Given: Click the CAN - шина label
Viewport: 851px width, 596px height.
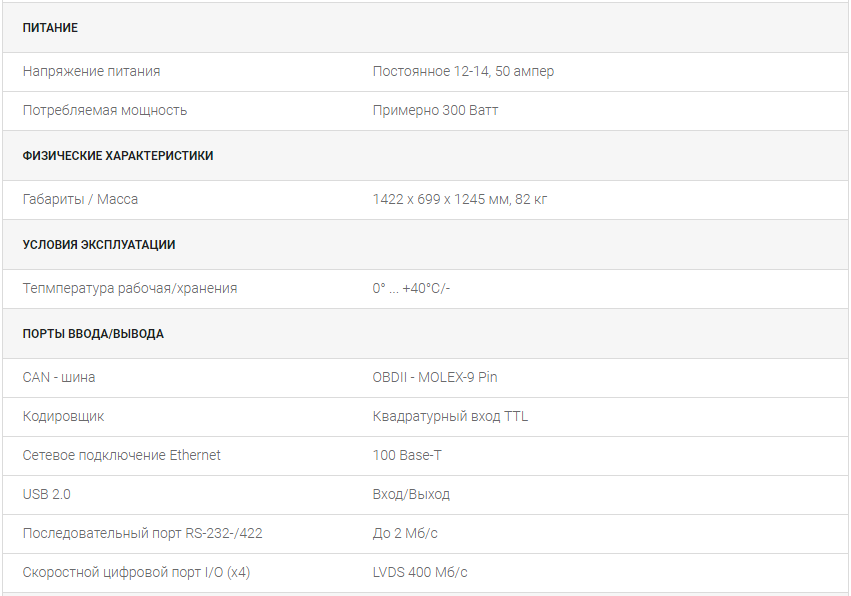Looking at the screenshot, I should 59,377.
